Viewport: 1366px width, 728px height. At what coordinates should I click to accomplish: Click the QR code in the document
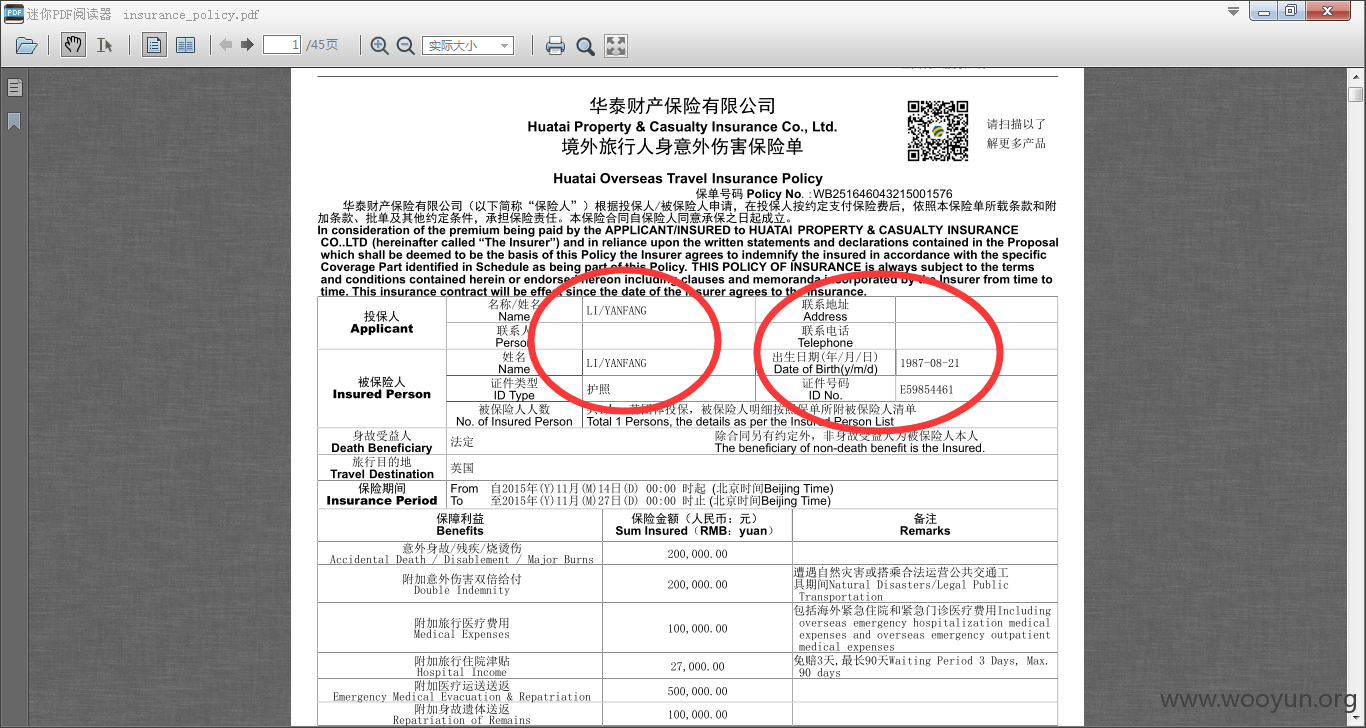[937, 130]
